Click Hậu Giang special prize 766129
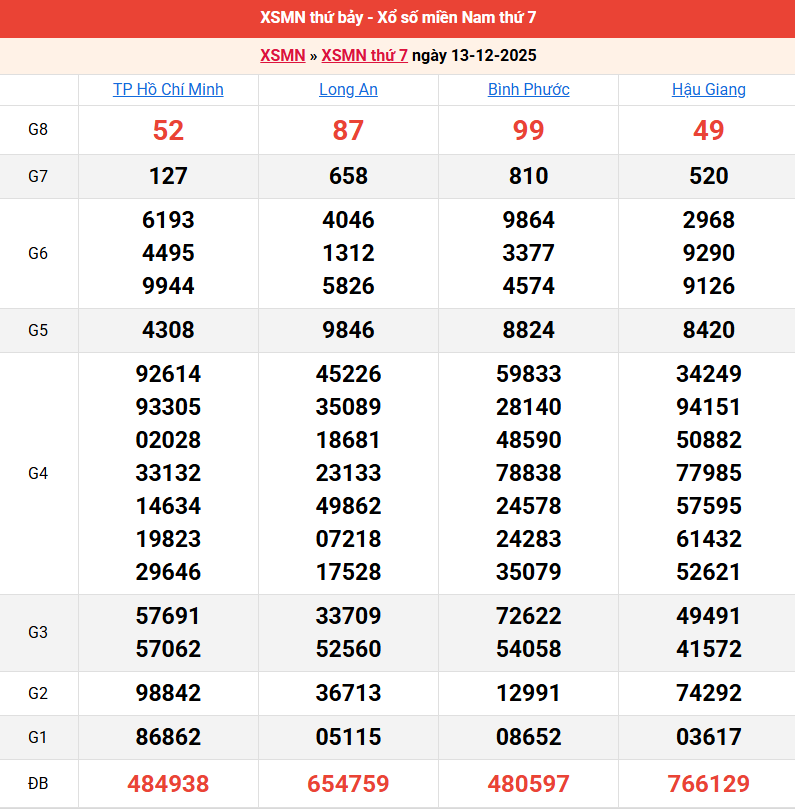 pos(708,784)
